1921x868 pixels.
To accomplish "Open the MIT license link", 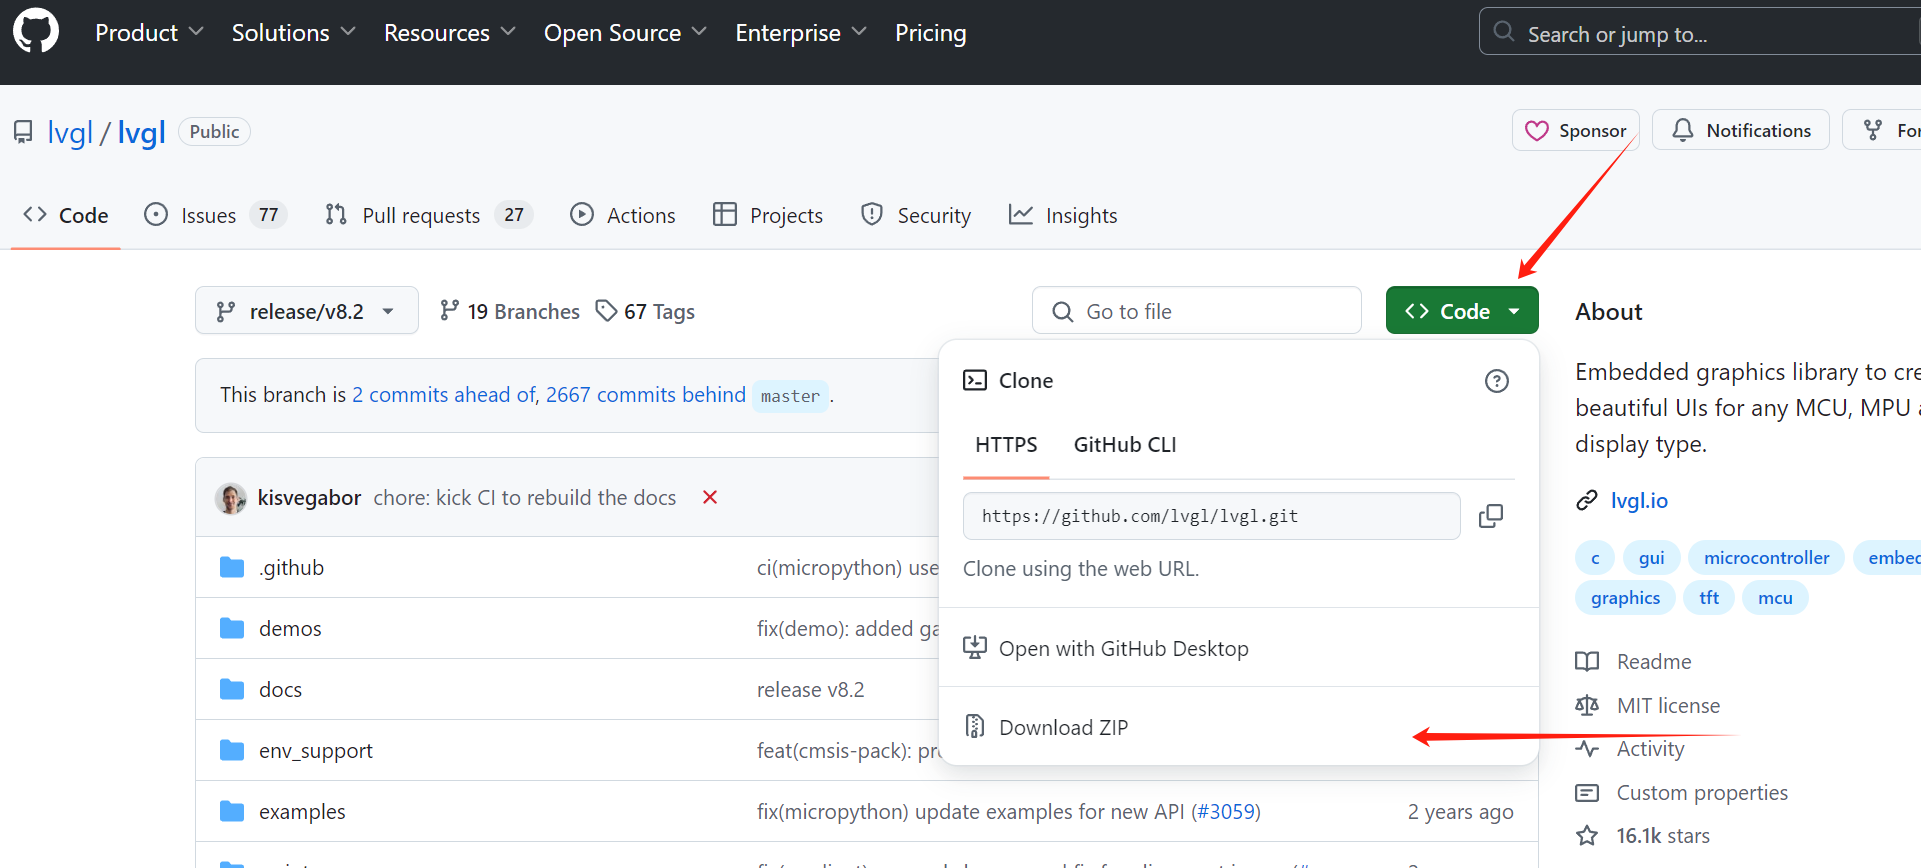I will point(1648,706).
